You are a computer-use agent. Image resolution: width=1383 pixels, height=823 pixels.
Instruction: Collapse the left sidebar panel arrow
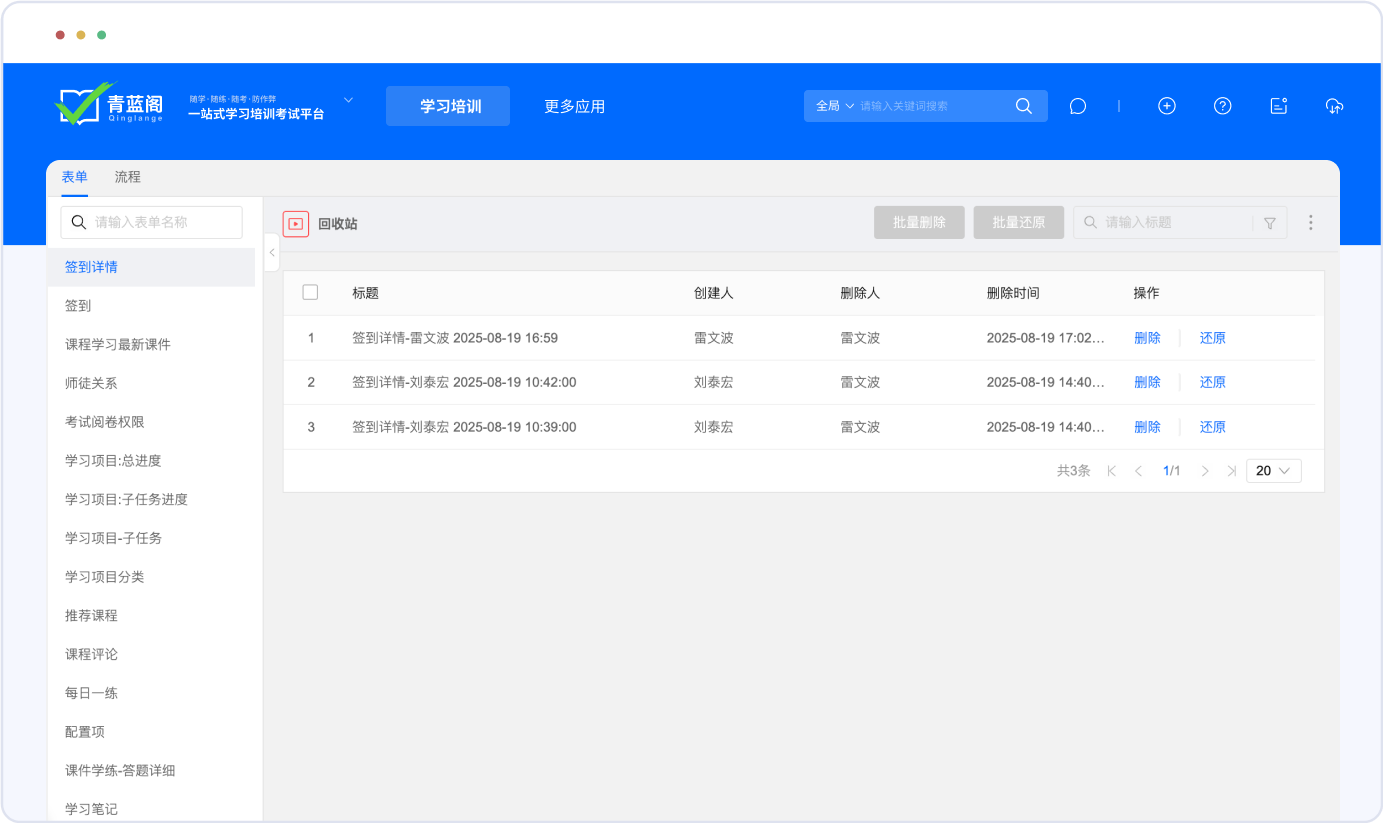pyautogui.click(x=272, y=252)
